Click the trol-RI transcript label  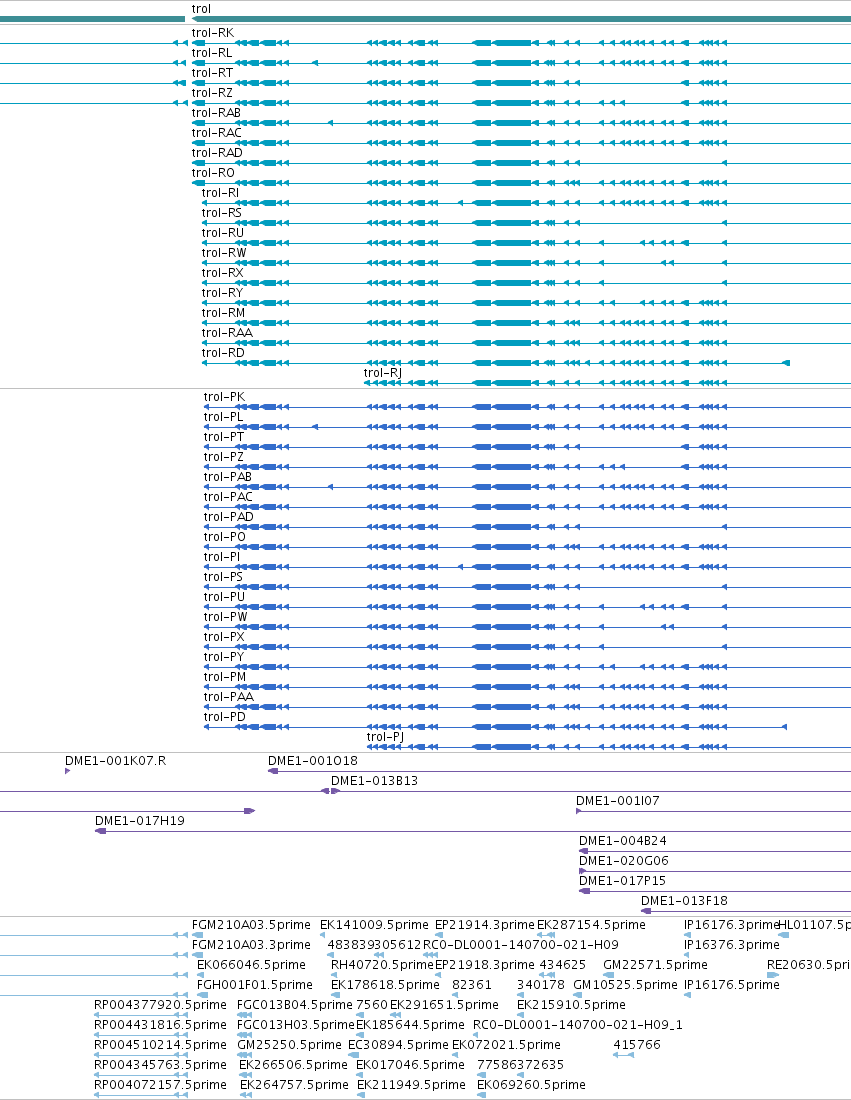pos(220,193)
